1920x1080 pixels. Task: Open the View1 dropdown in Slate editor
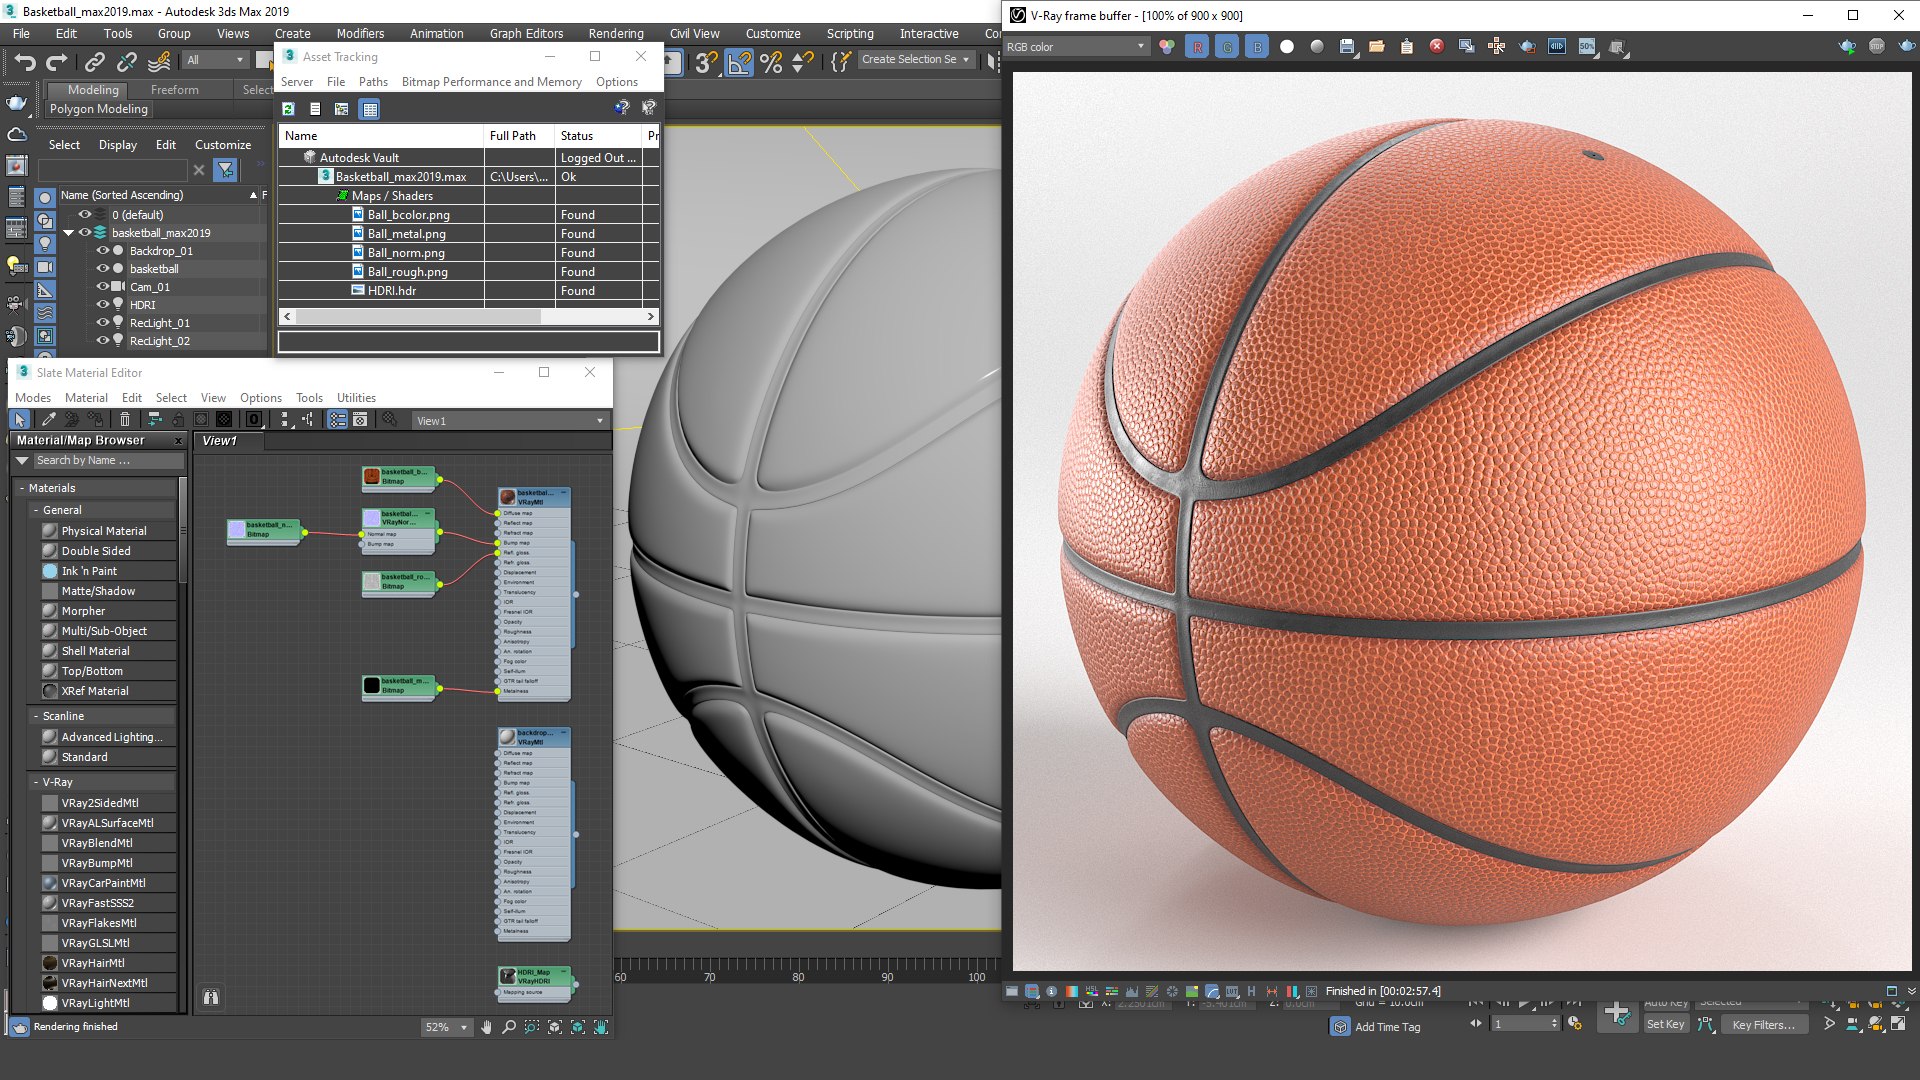click(510, 420)
